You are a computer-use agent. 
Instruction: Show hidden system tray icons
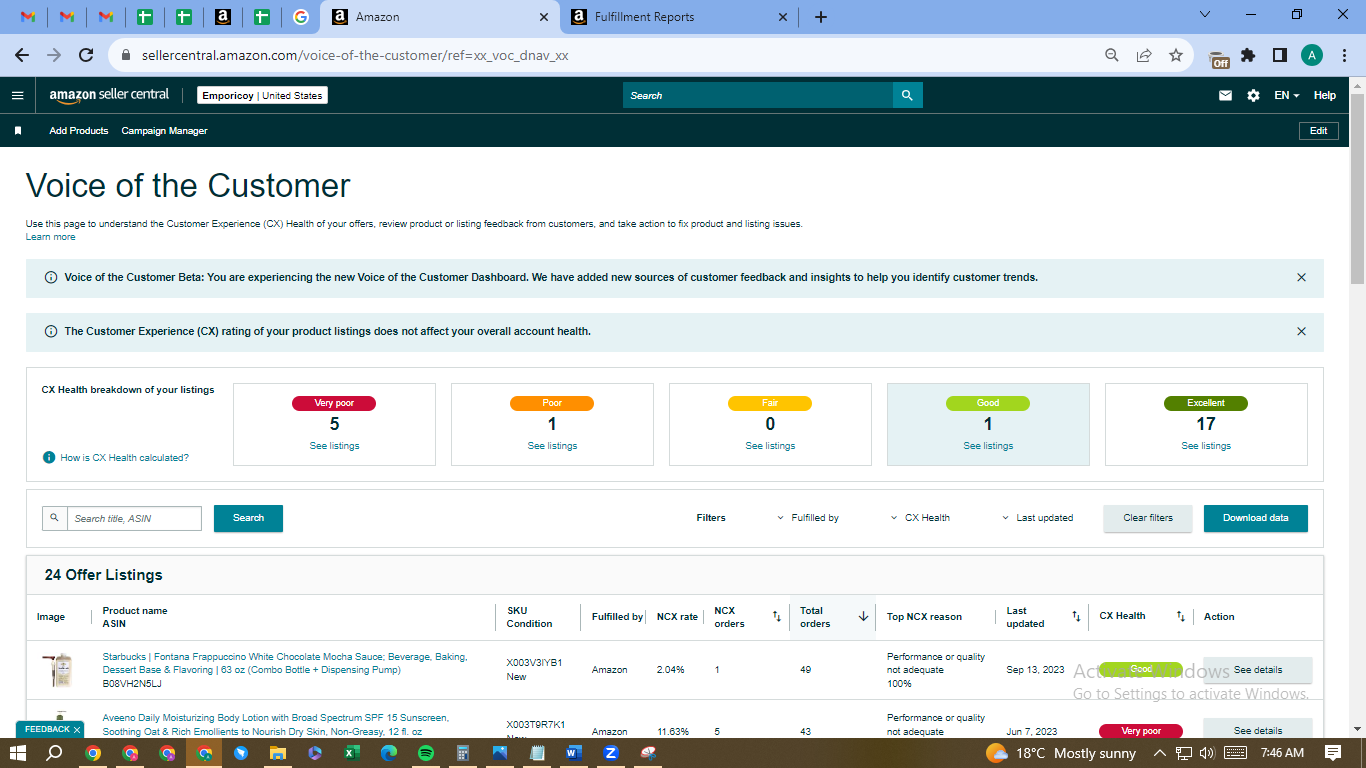[1160, 752]
